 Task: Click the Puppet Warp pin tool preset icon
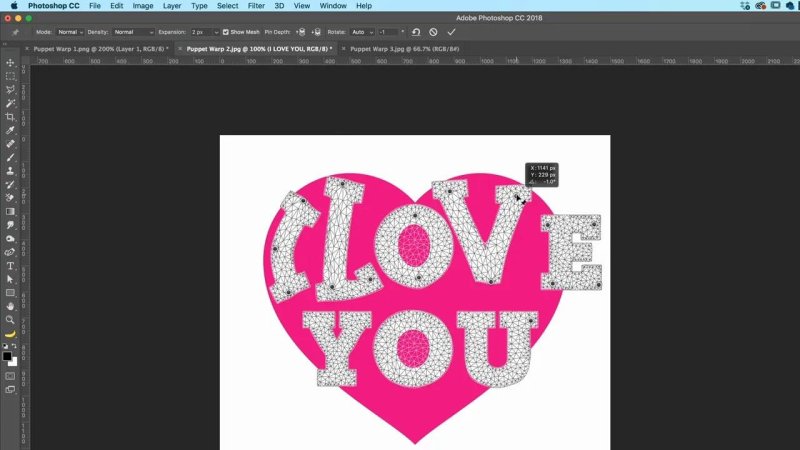coord(15,32)
